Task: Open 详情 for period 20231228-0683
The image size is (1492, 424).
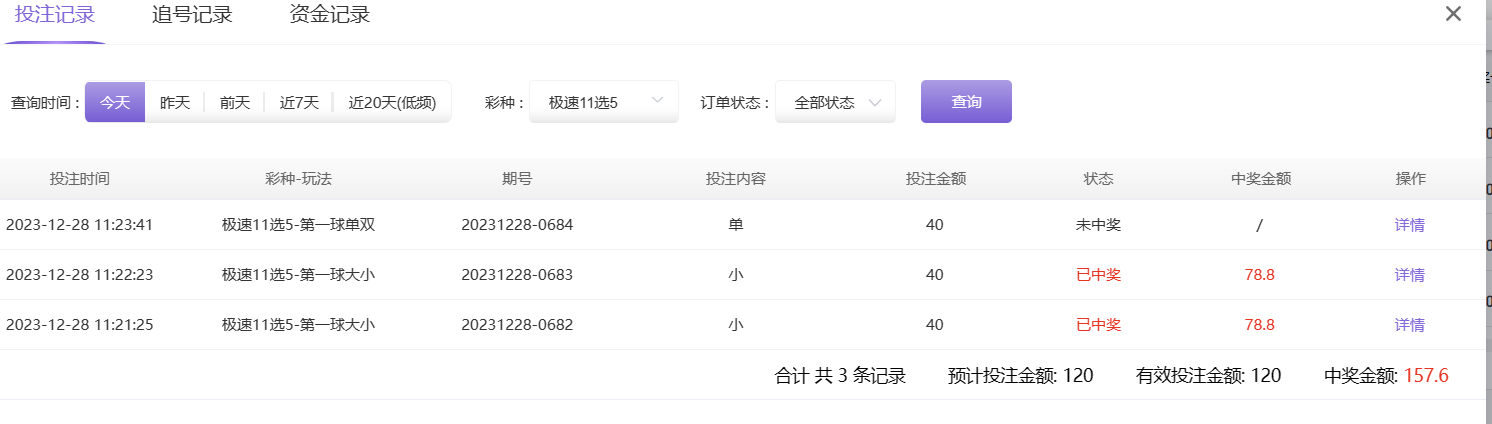Action: coord(1409,275)
